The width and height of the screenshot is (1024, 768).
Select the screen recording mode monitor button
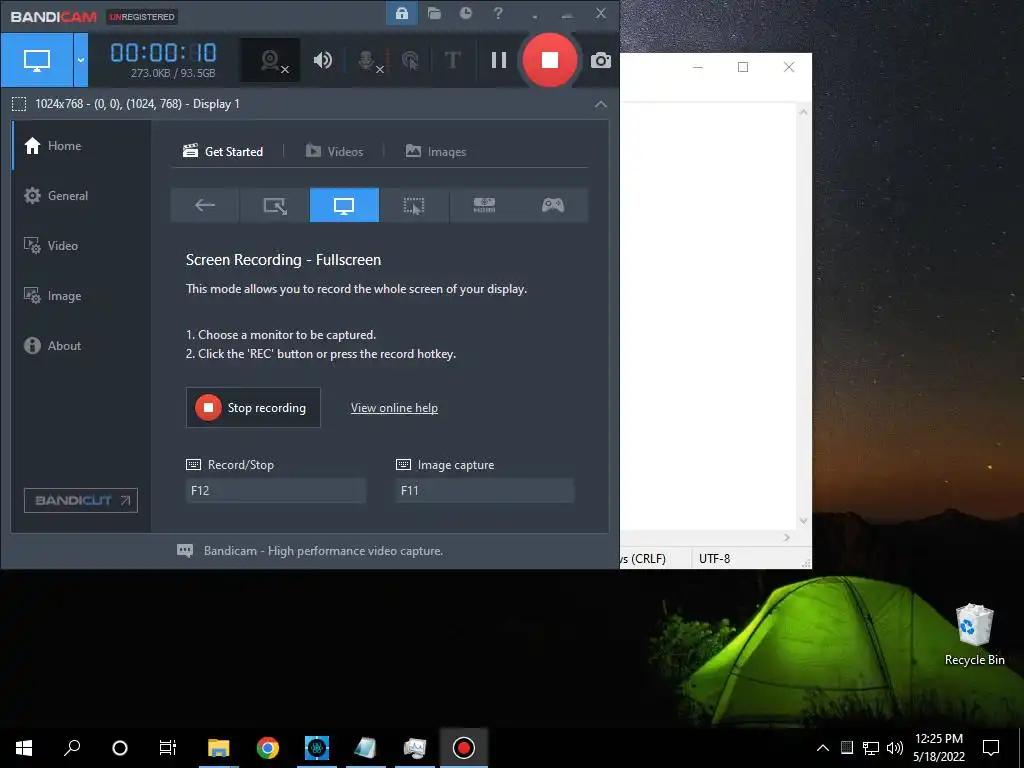tap(37, 60)
